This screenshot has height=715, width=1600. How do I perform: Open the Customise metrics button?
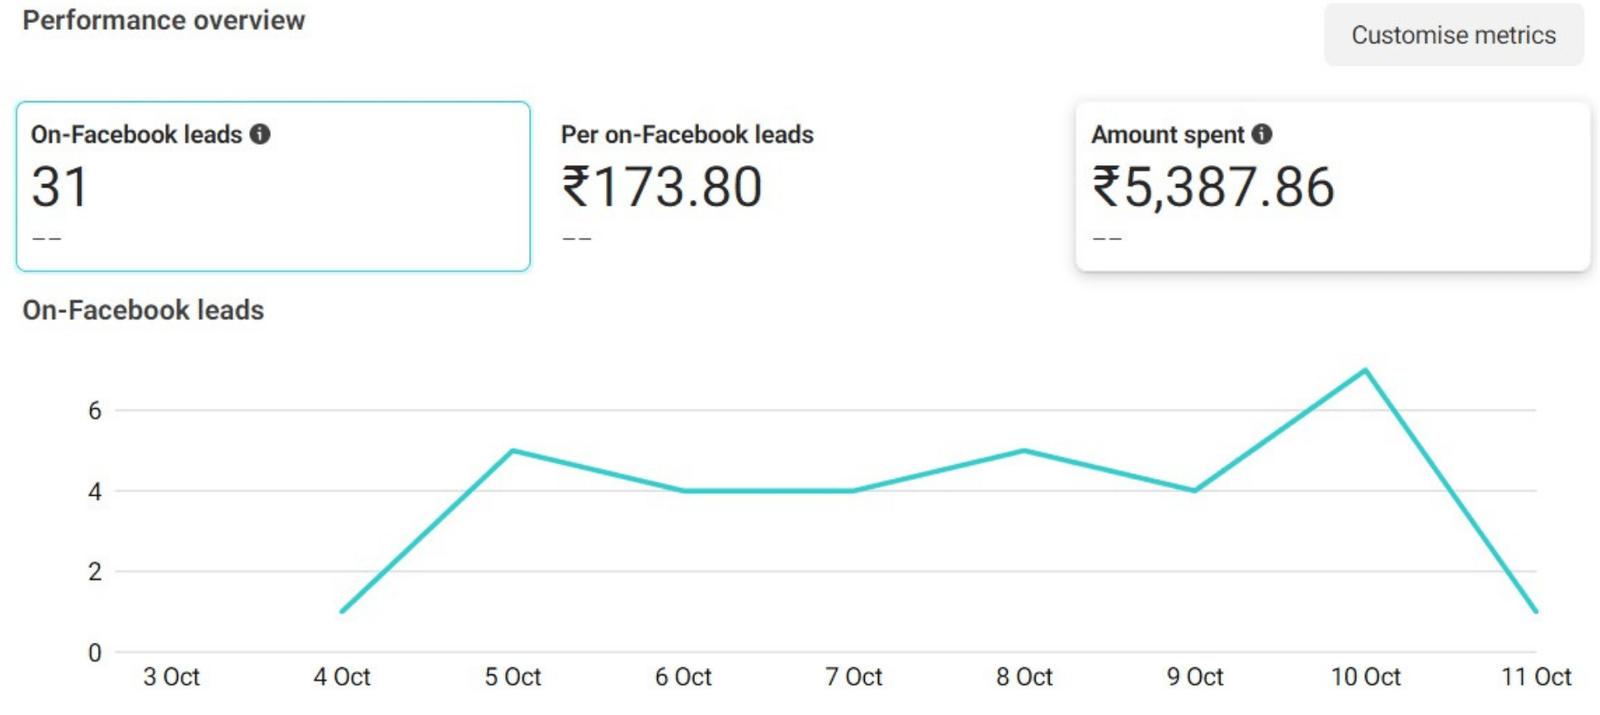[1453, 35]
